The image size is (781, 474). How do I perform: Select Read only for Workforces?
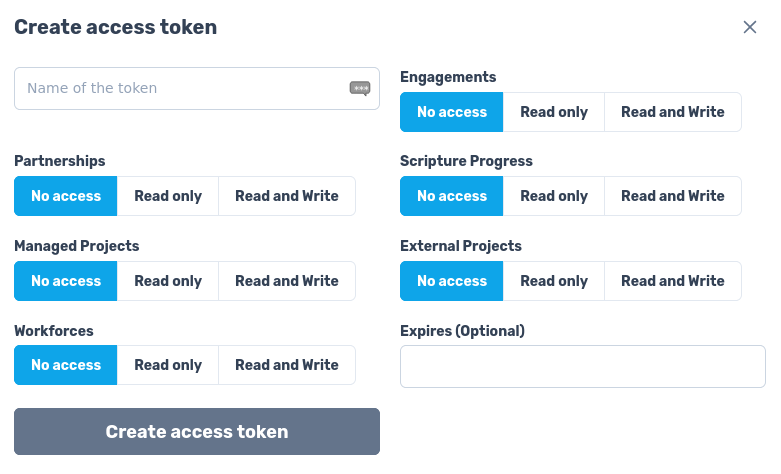(x=168, y=365)
